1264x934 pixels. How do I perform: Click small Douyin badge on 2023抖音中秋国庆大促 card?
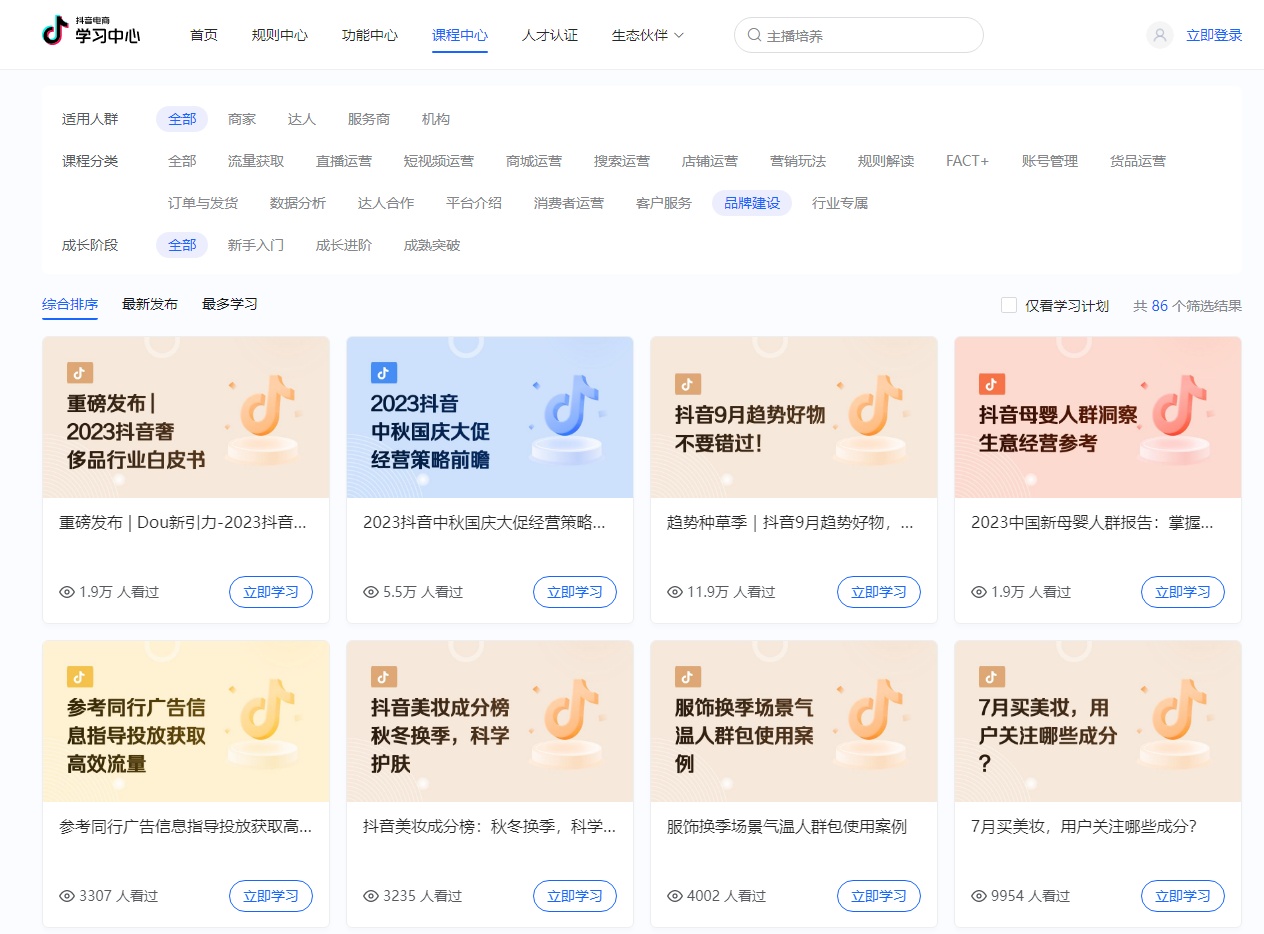click(384, 373)
